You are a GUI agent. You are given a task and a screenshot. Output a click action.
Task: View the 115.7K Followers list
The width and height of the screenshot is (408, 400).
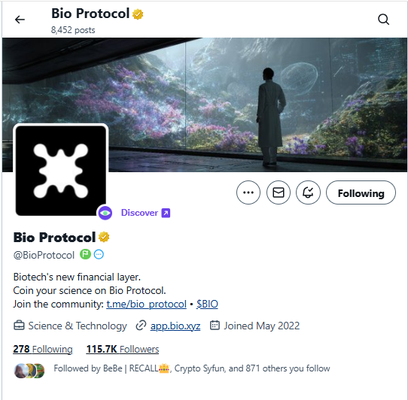(123, 349)
